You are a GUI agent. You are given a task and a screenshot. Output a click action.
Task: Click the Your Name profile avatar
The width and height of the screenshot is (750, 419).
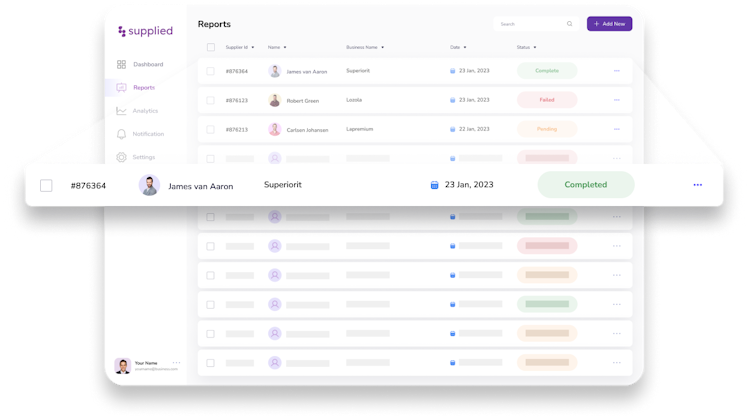tap(123, 366)
